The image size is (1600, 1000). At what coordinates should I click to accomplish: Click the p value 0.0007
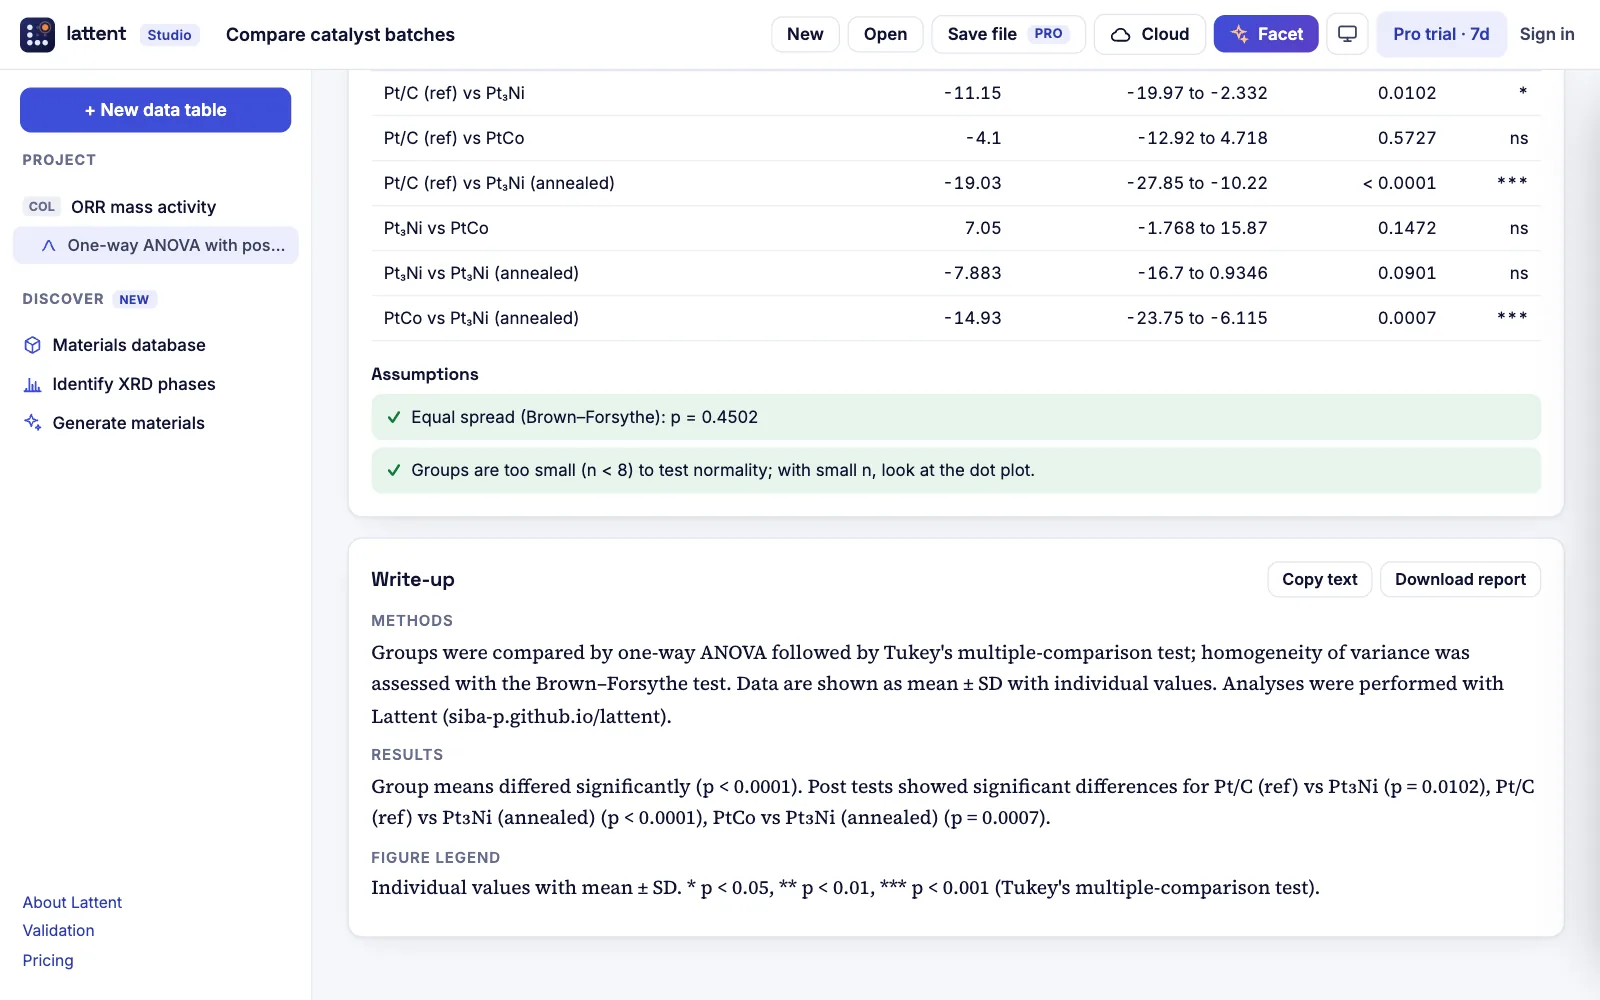coord(1407,318)
